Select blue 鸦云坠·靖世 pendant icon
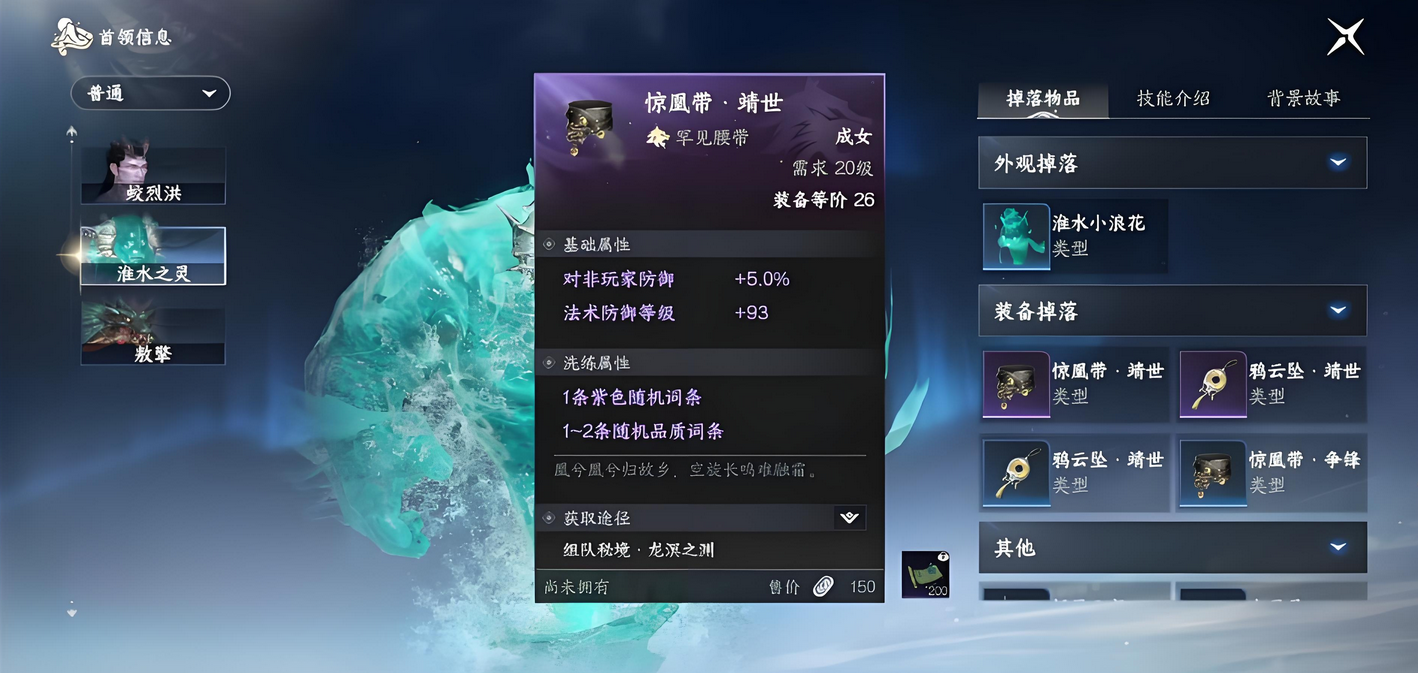Image resolution: width=1418 pixels, height=673 pixels. click(x=1016, y=473)
